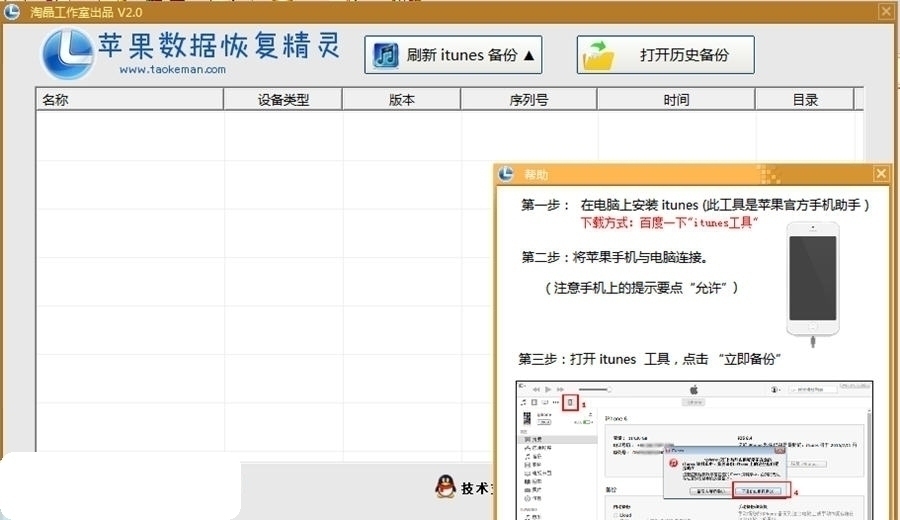Click the iPhone illustration in help dialog

812,284
